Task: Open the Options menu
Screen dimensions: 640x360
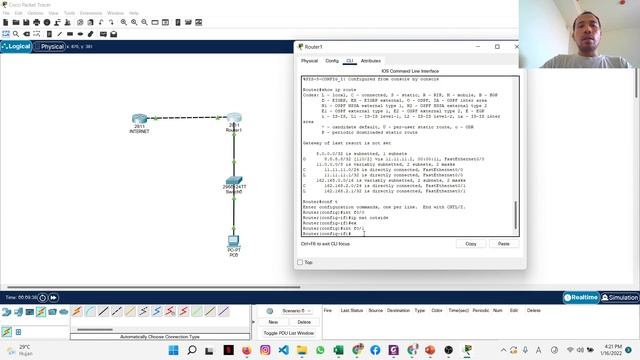Action: coord(36,13)
